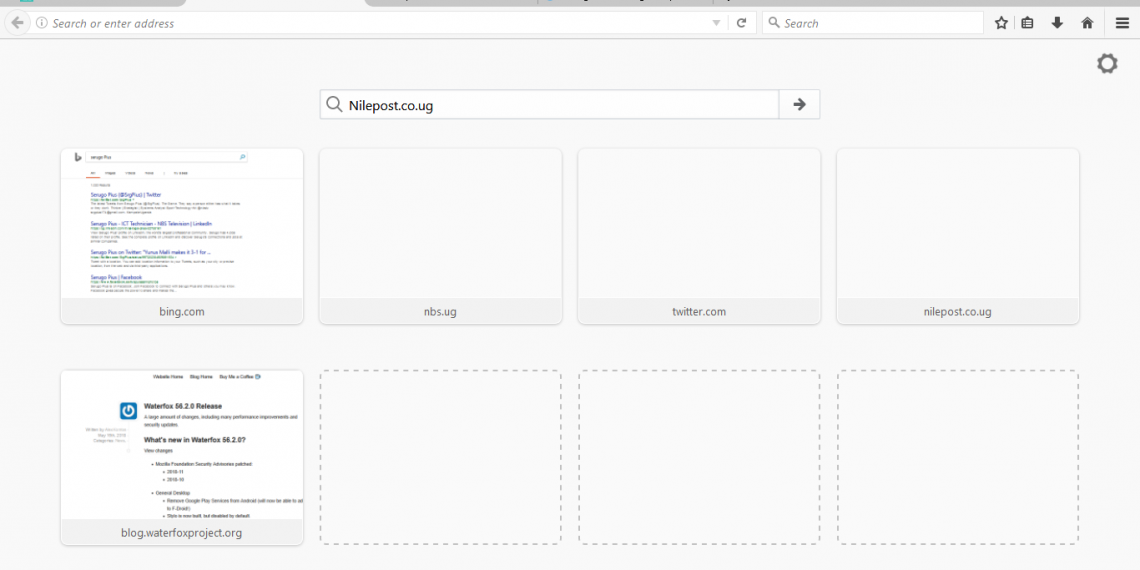This screenshot has height=570, width=1140.
Task: Reload the current page
Action: [x=741, y=23]
